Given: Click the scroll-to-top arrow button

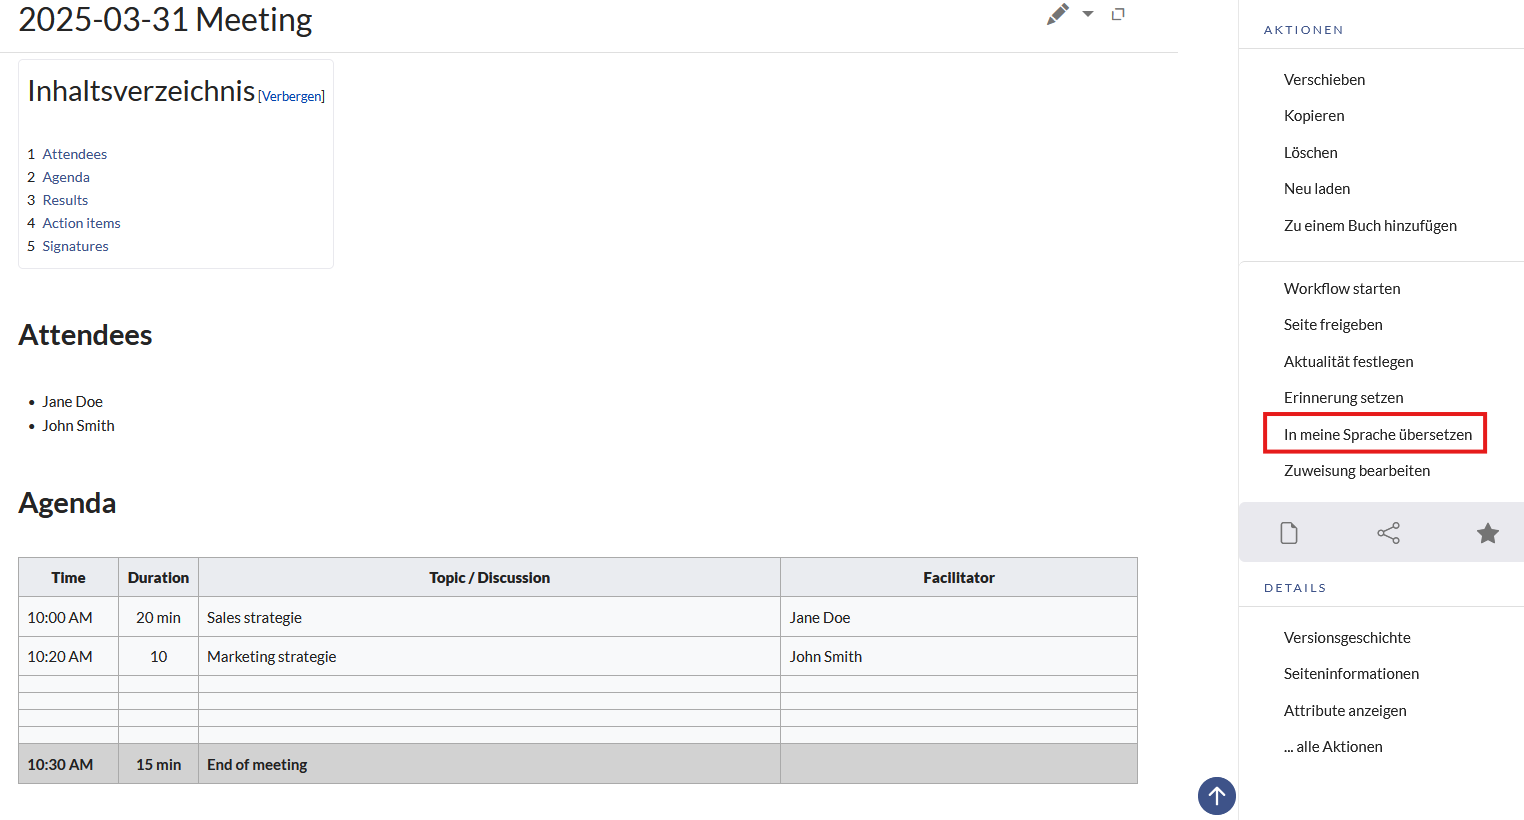Looking at the screenshot, I should [1216, 796].
